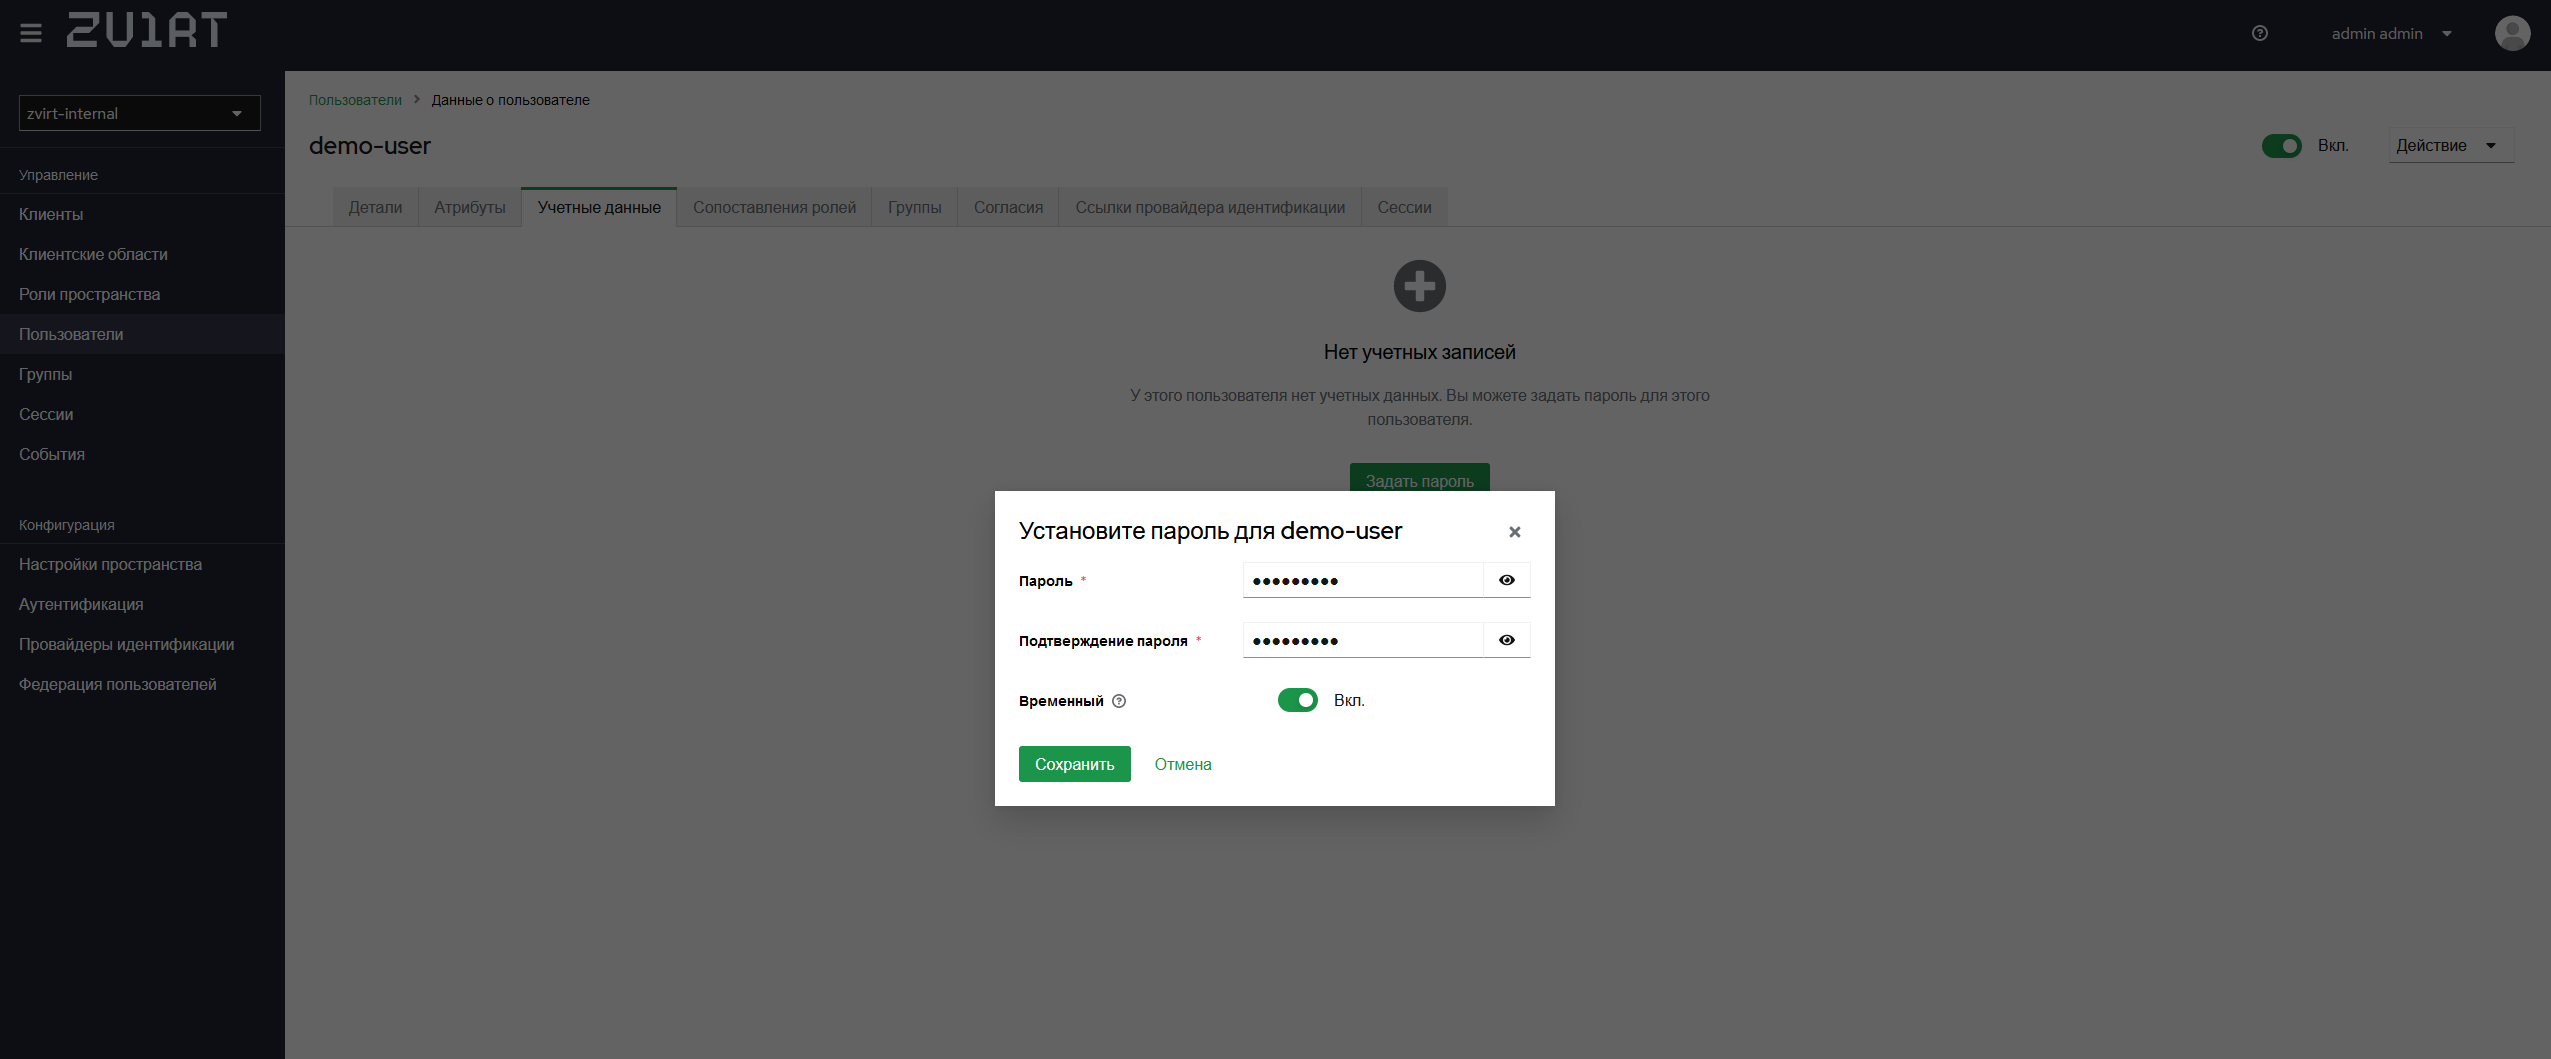Open Клиентские области in sidebar
The image size is (2551, 1059).
click(x=142, y=254)
